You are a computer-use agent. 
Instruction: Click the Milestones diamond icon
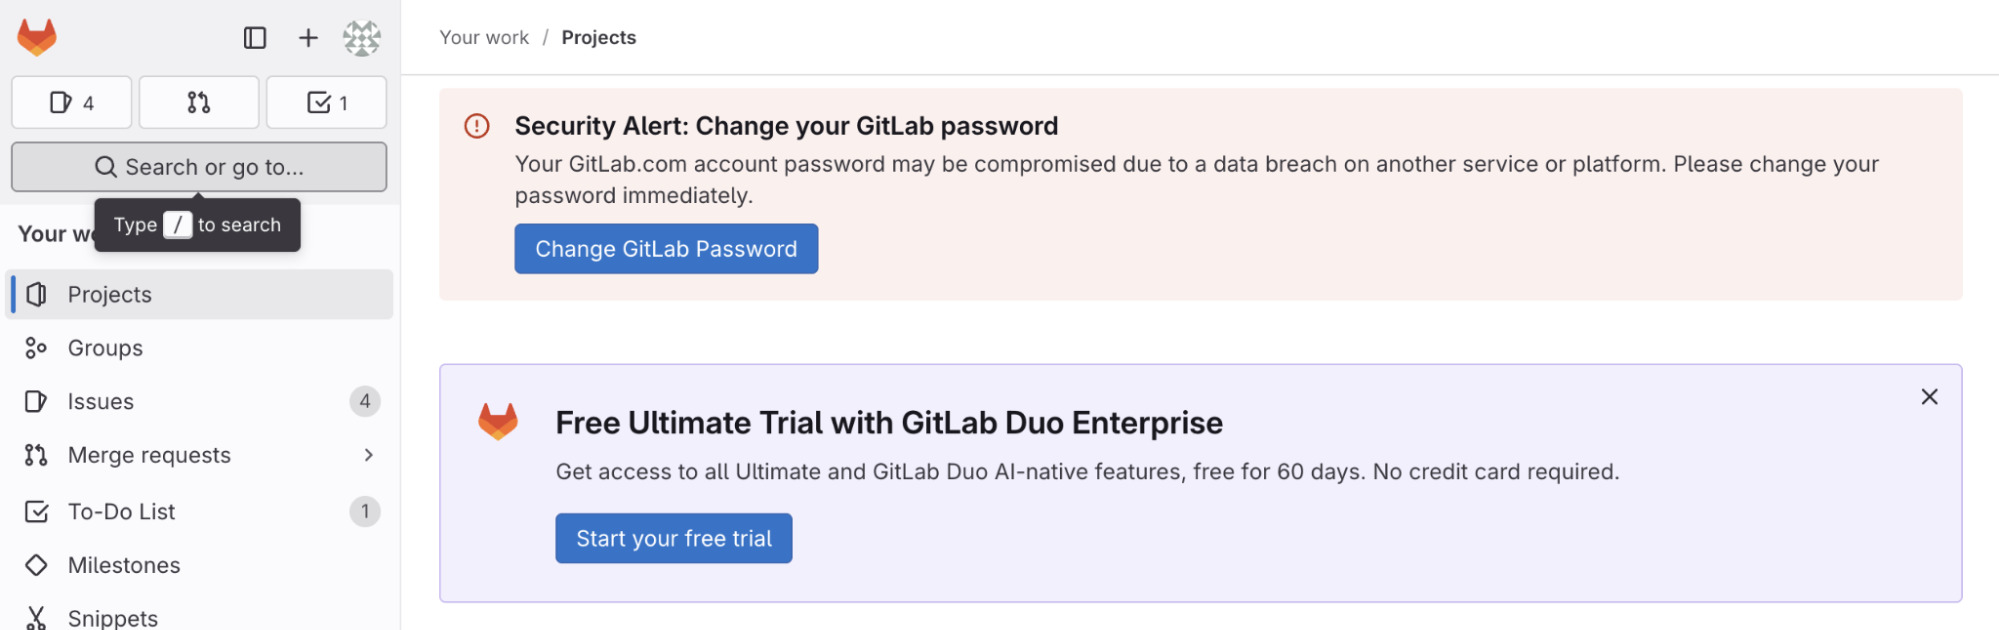[36, 565]
